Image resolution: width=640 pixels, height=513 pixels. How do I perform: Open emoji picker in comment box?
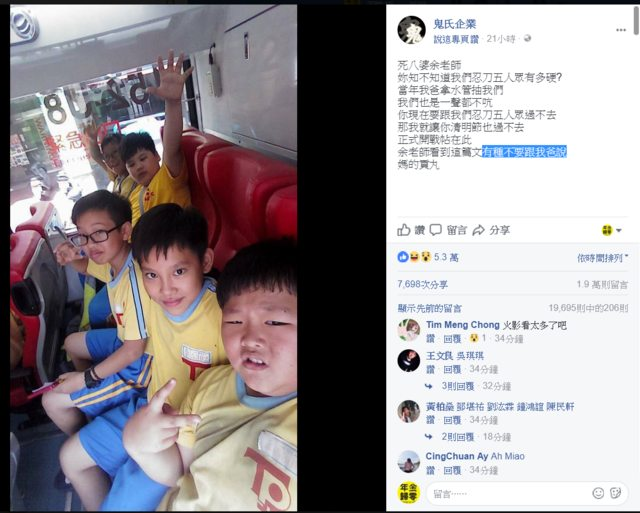[x=598, y=493]
